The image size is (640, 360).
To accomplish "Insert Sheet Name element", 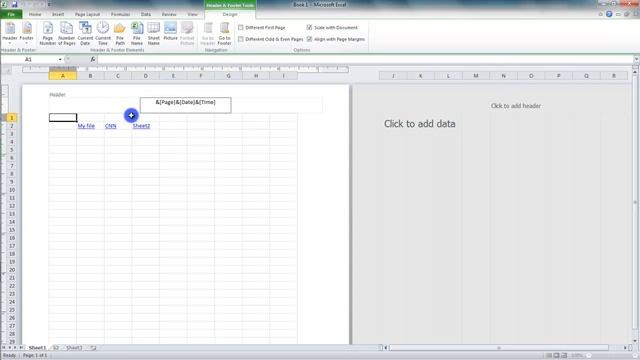I will tap(153, 33).
